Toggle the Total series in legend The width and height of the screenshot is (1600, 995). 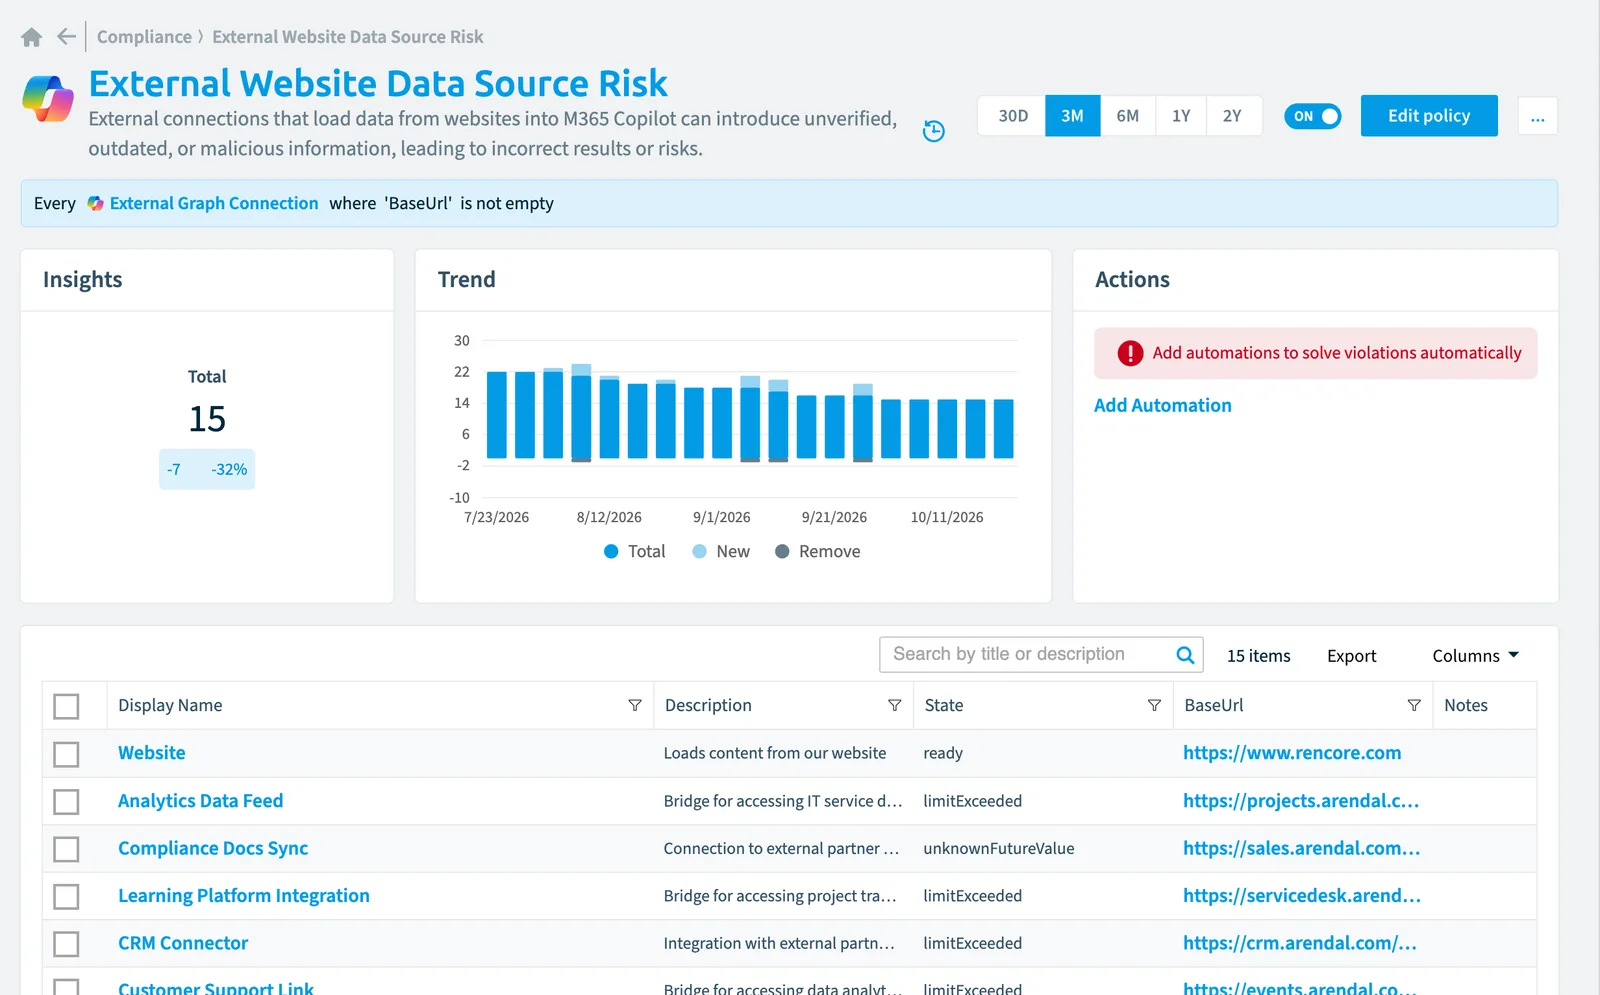coord(635,552)
